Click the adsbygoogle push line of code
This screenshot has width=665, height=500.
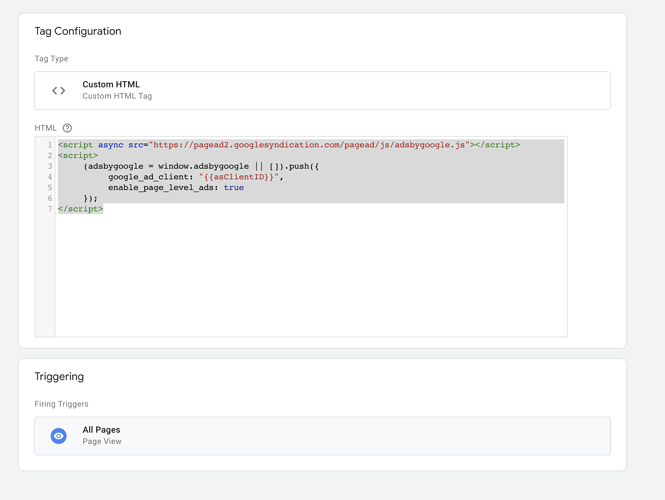point(201,166)
